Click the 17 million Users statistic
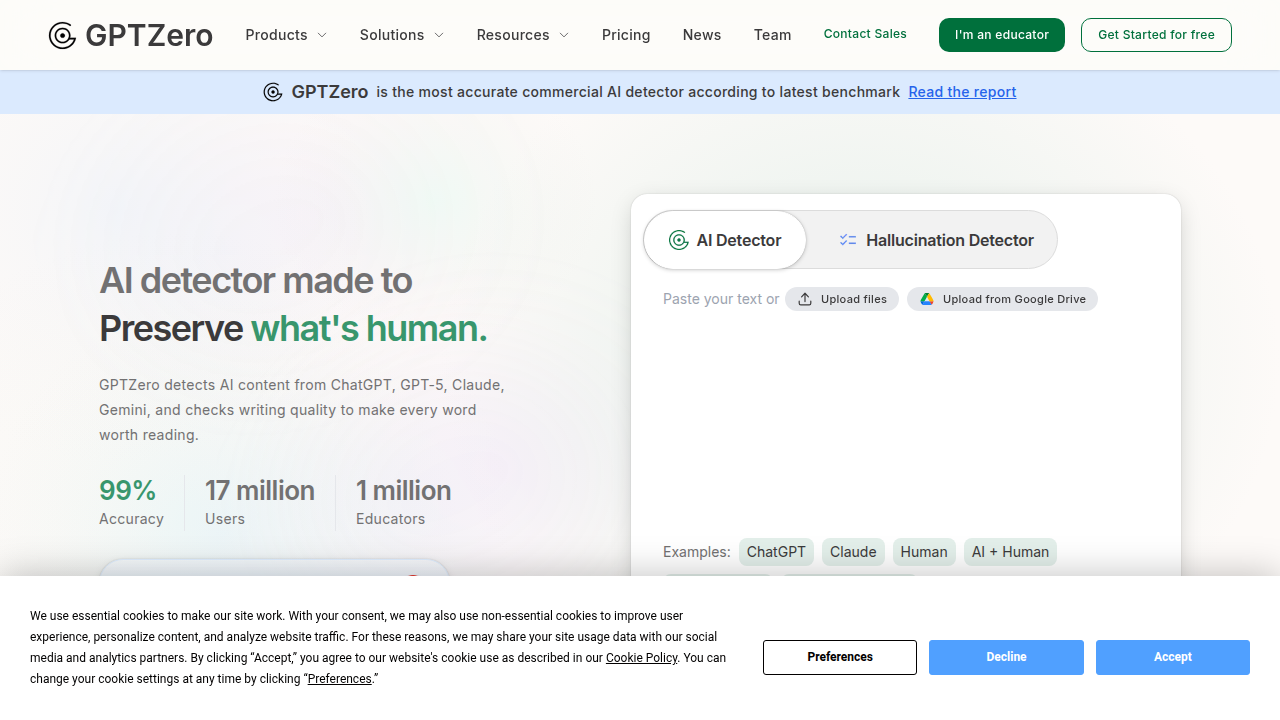Image resolution: width=1280 pixels, height=720 pixels. (x=260, y=503)
